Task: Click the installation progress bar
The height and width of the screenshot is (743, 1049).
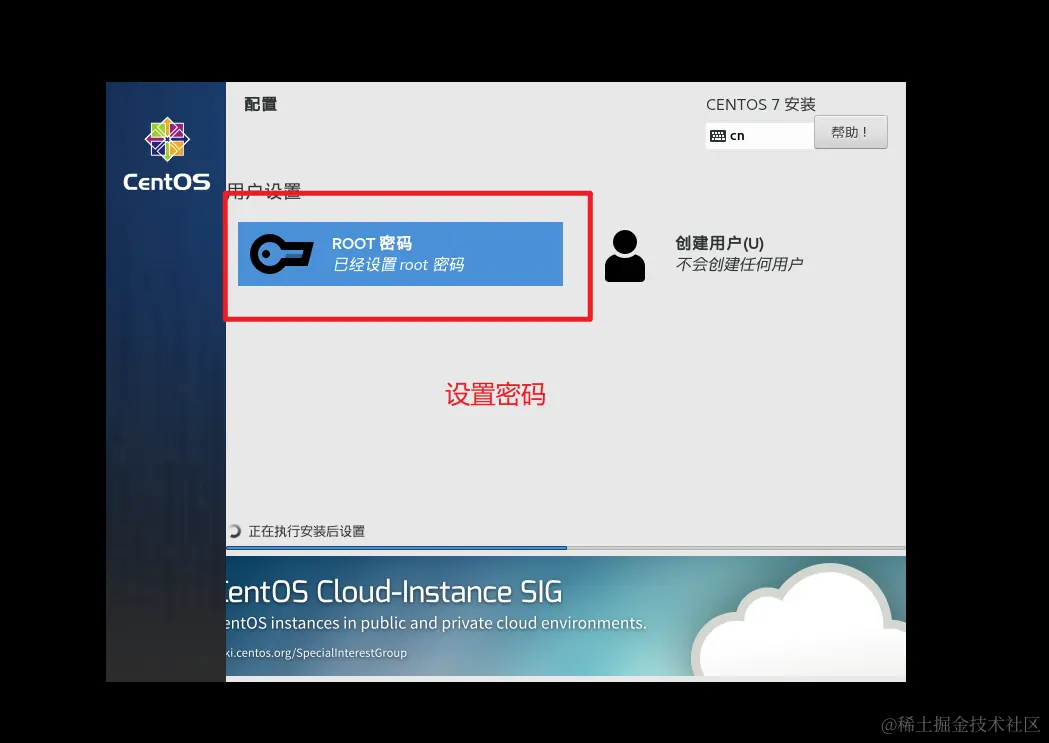Action: coord(566,548)
